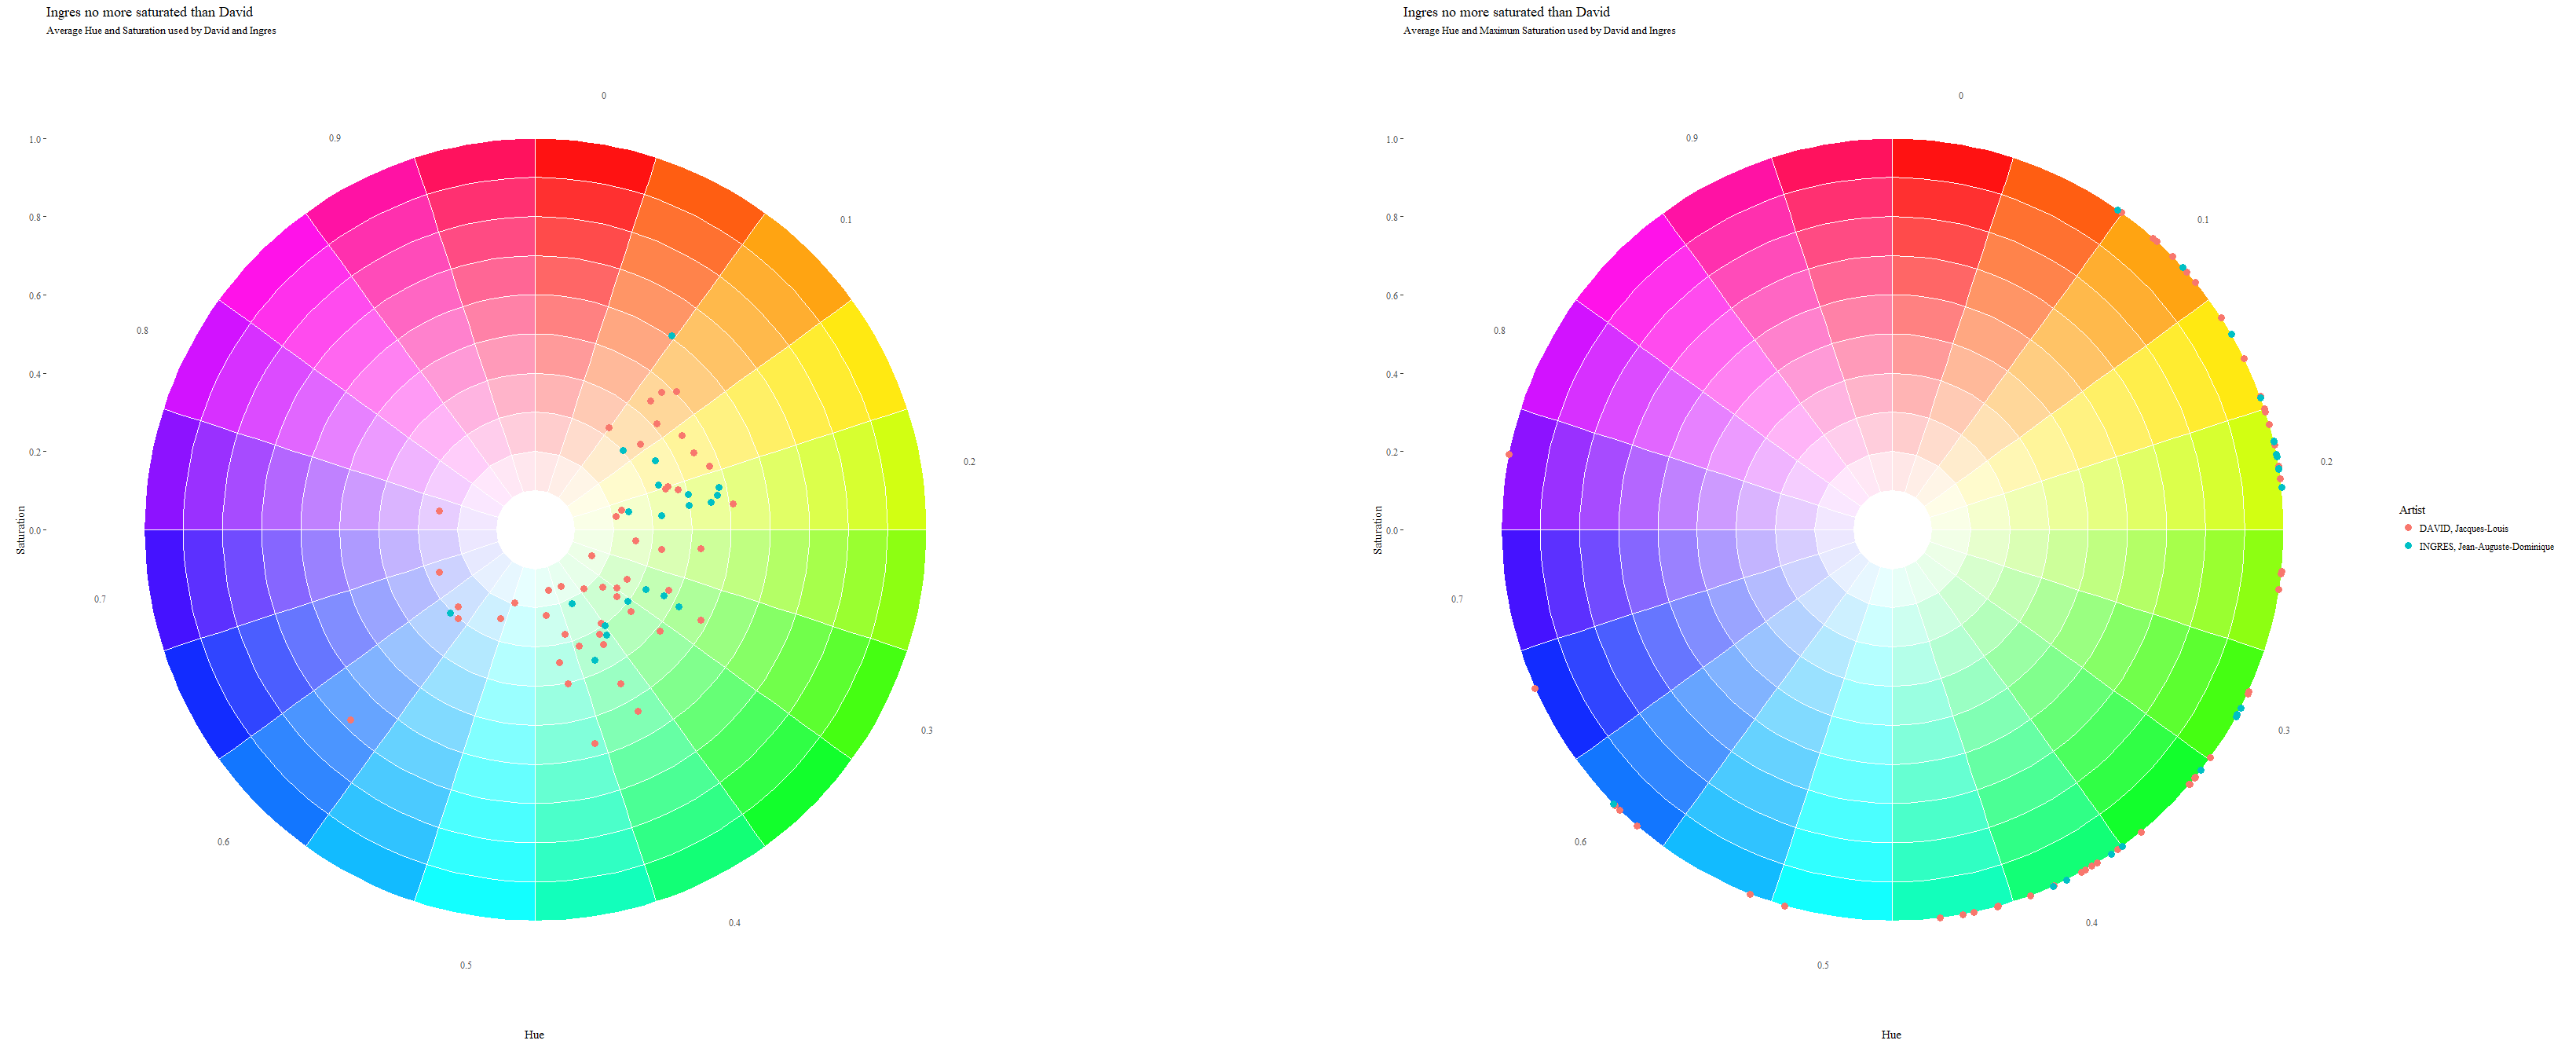Click the left plot's title text

(x=149, y=12)
